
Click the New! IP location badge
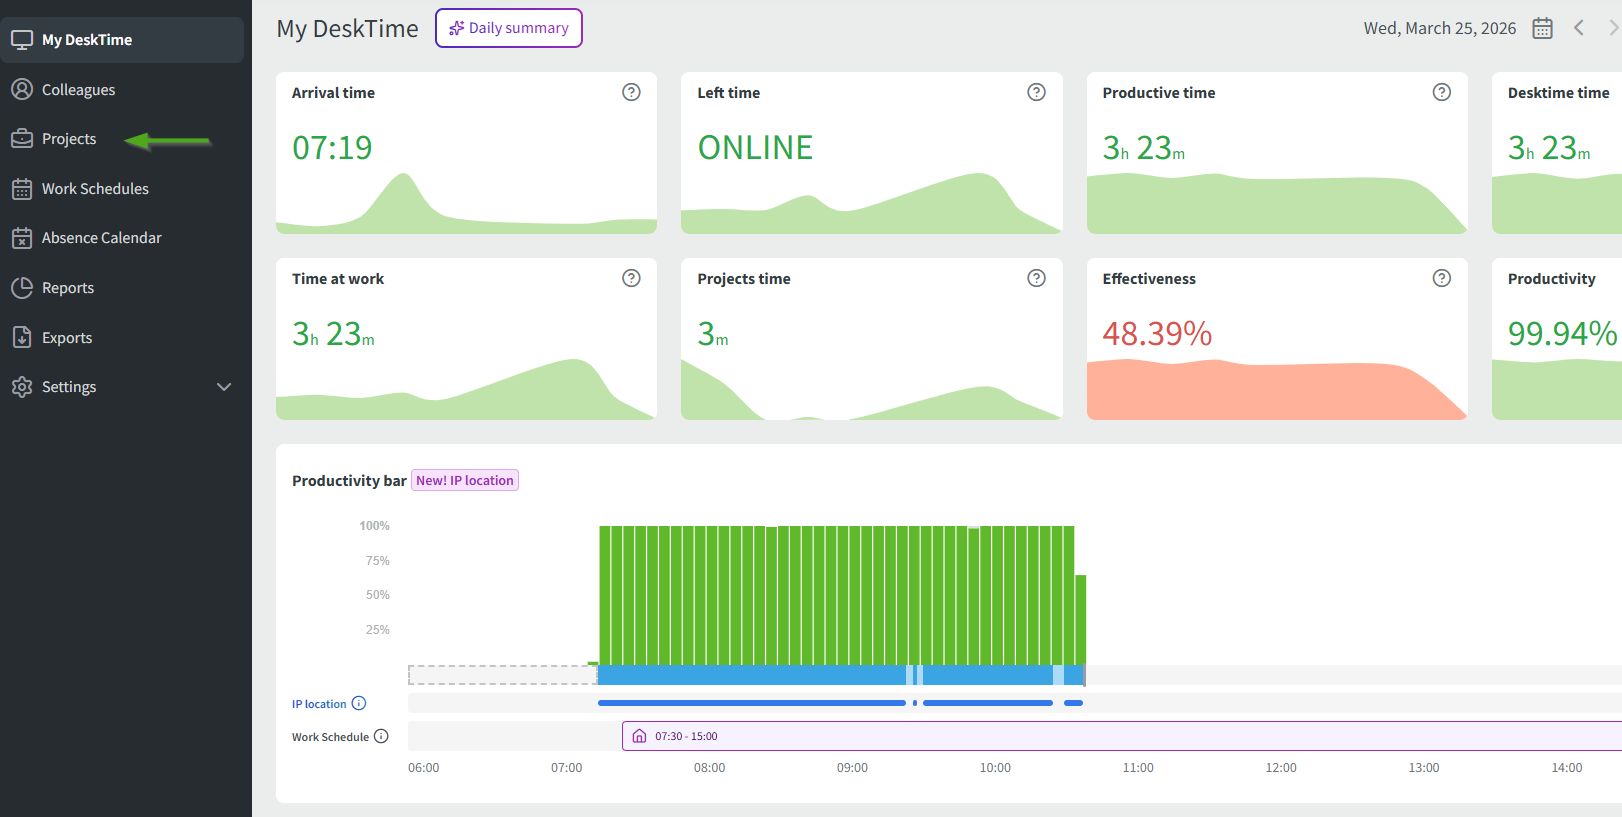[x=465, y=480]
